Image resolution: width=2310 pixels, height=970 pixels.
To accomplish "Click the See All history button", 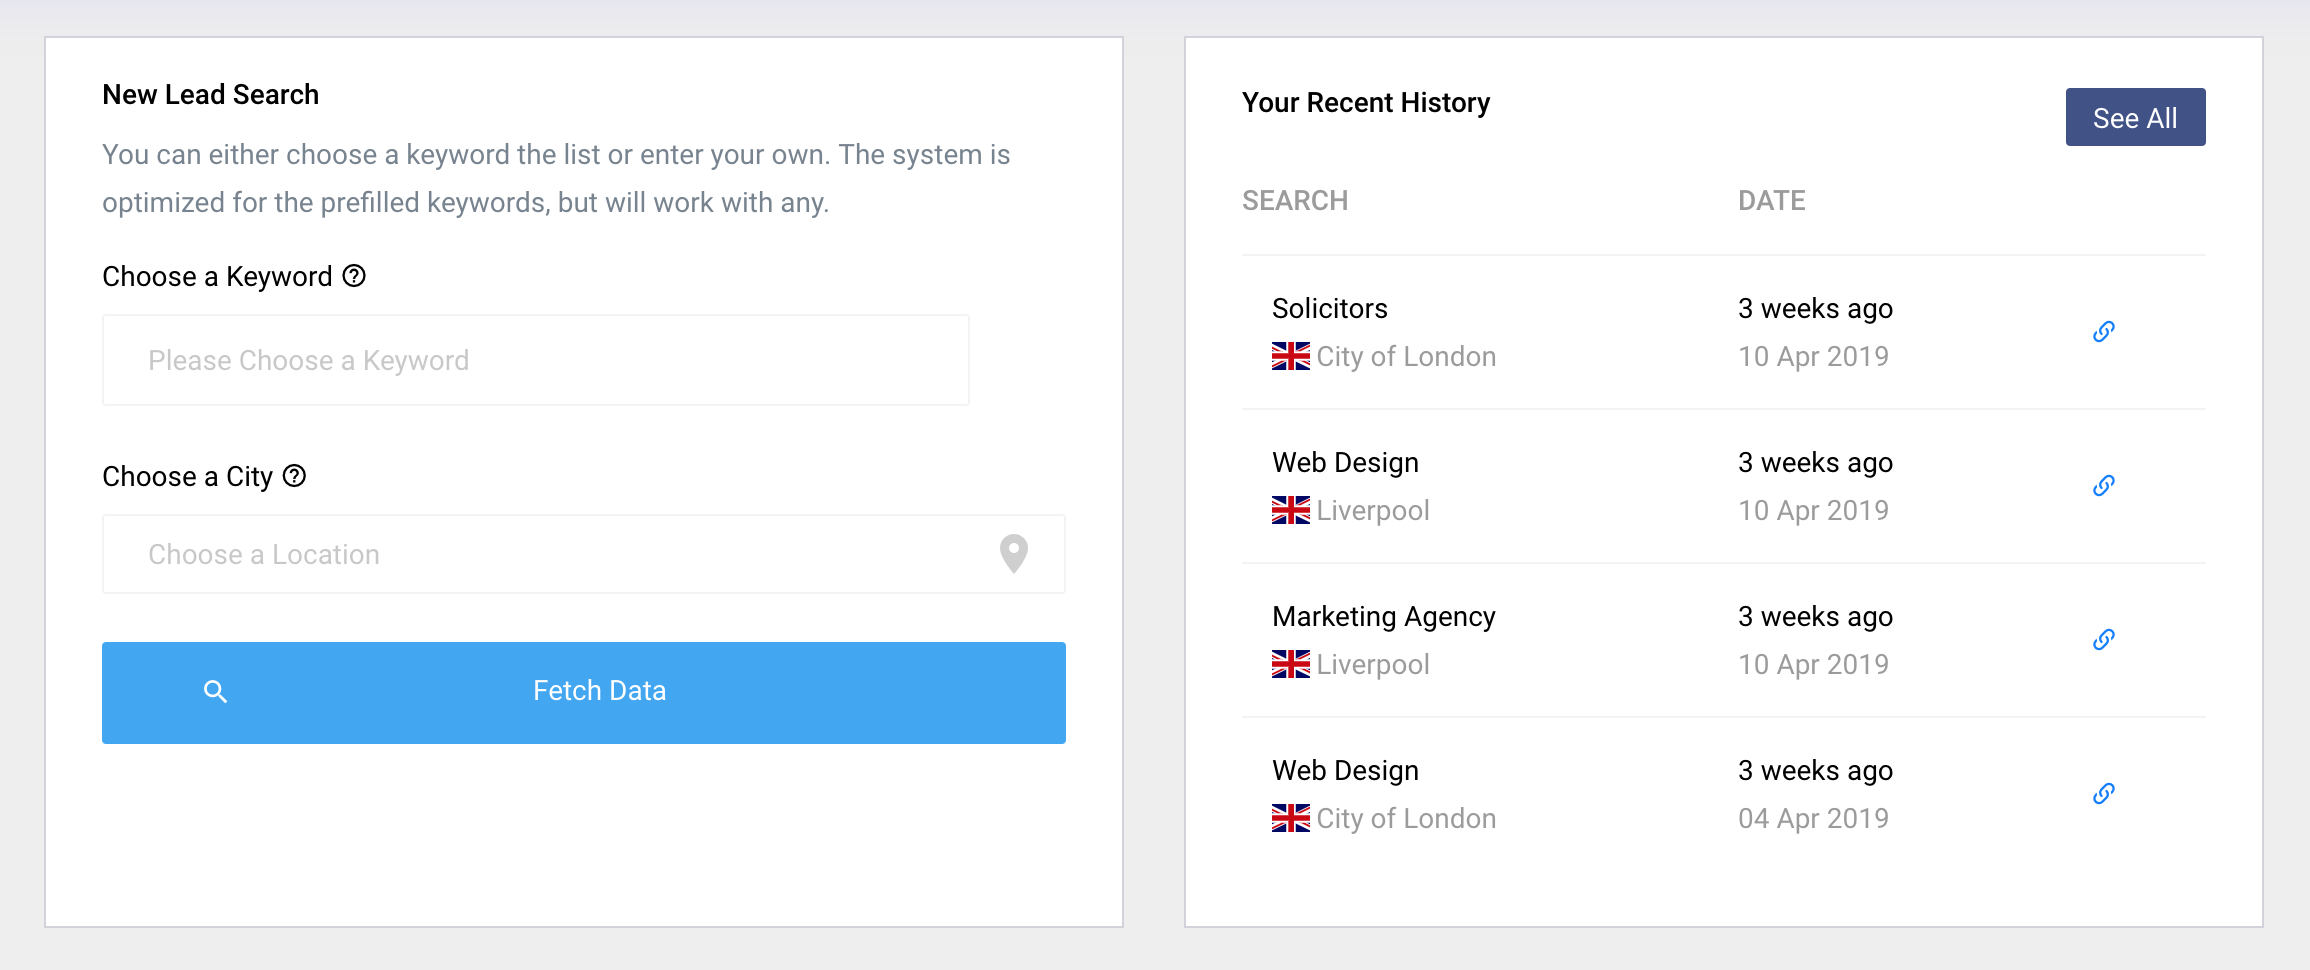I will [2135, 117].
